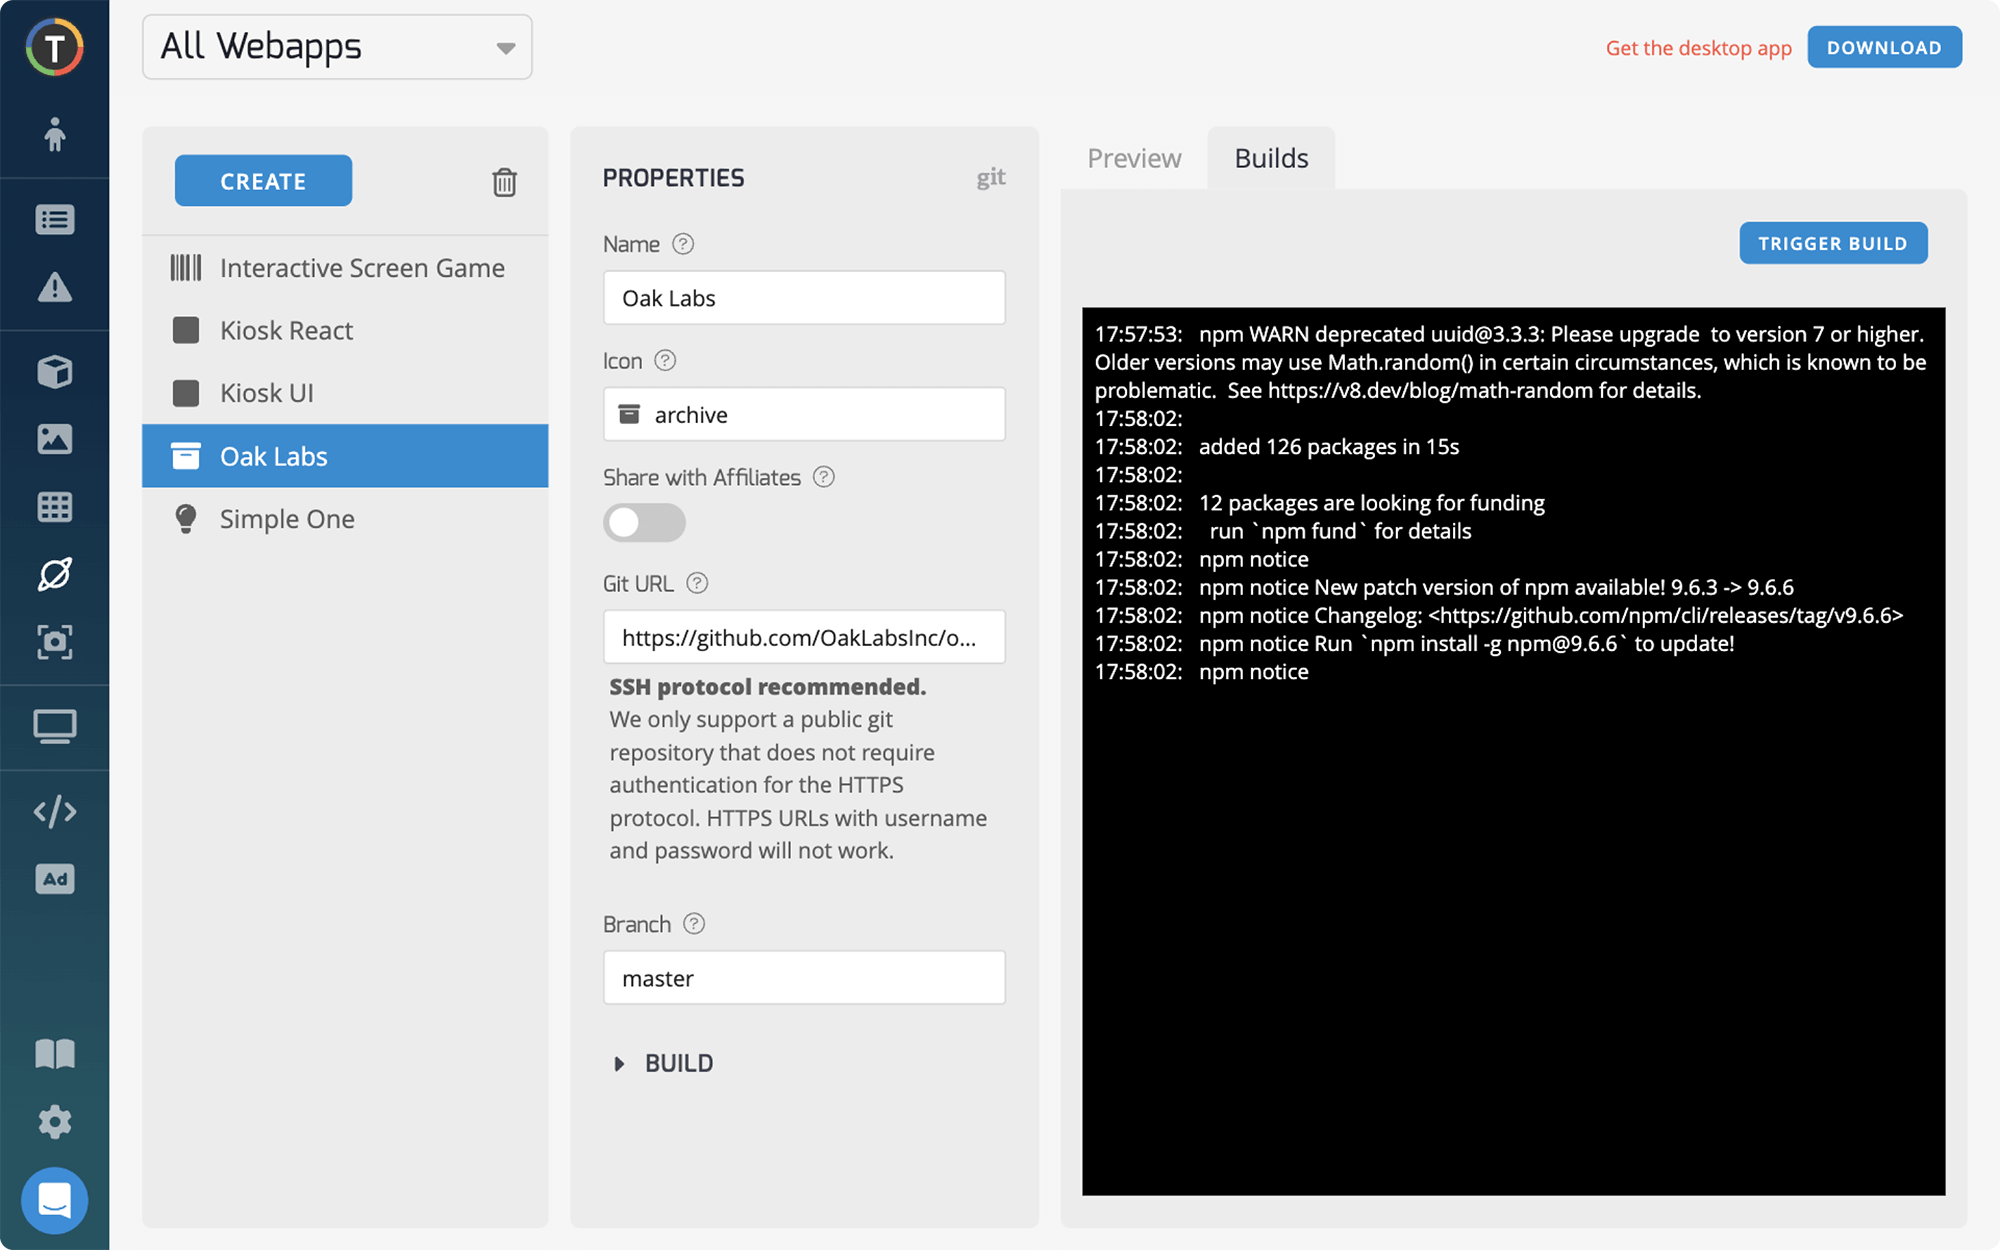
Task: Switch to the Preview tab
Action: [x=1134, y=158]
